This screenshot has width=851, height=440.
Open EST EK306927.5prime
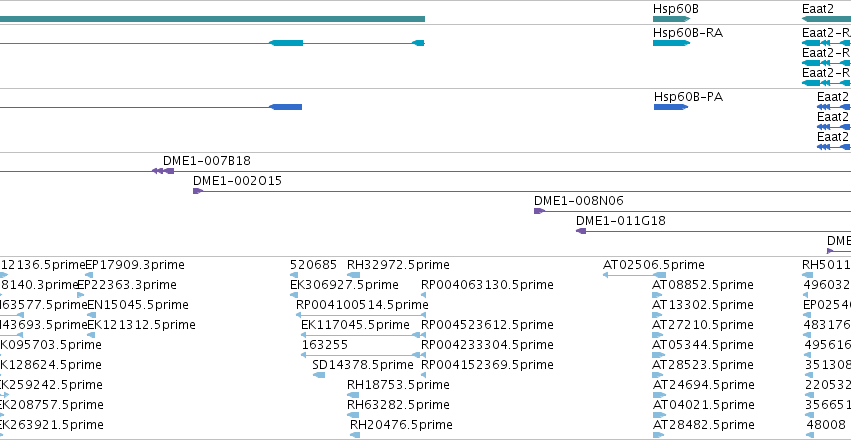point(344,285)
